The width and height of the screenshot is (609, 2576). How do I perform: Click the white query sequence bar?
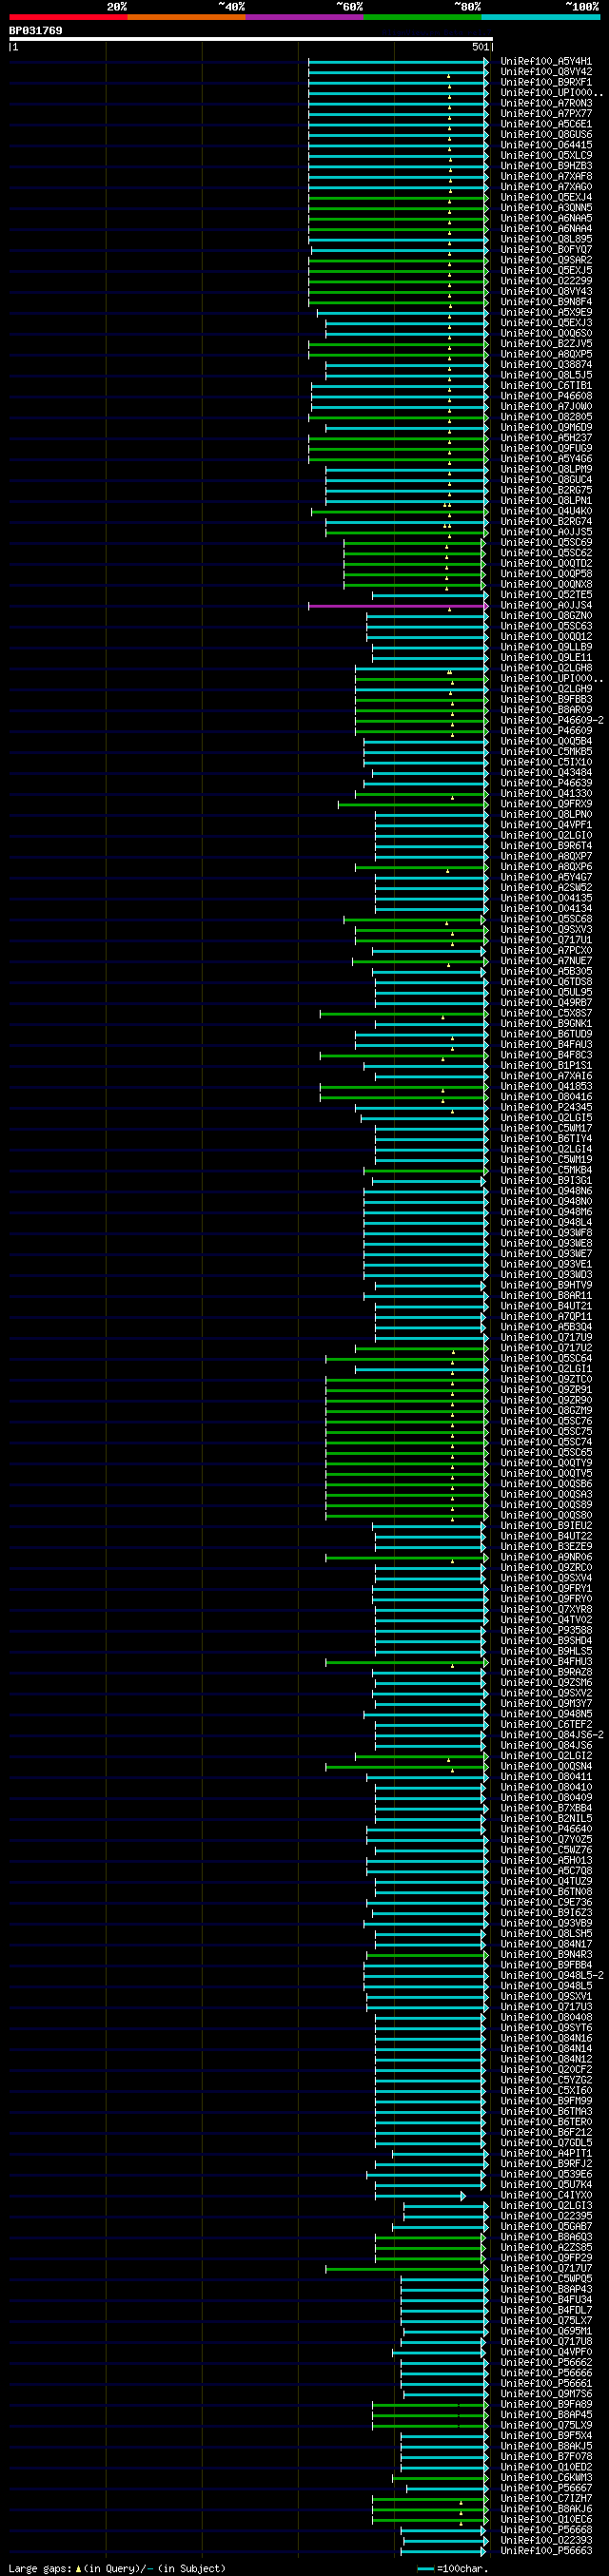tap(251, 39)
